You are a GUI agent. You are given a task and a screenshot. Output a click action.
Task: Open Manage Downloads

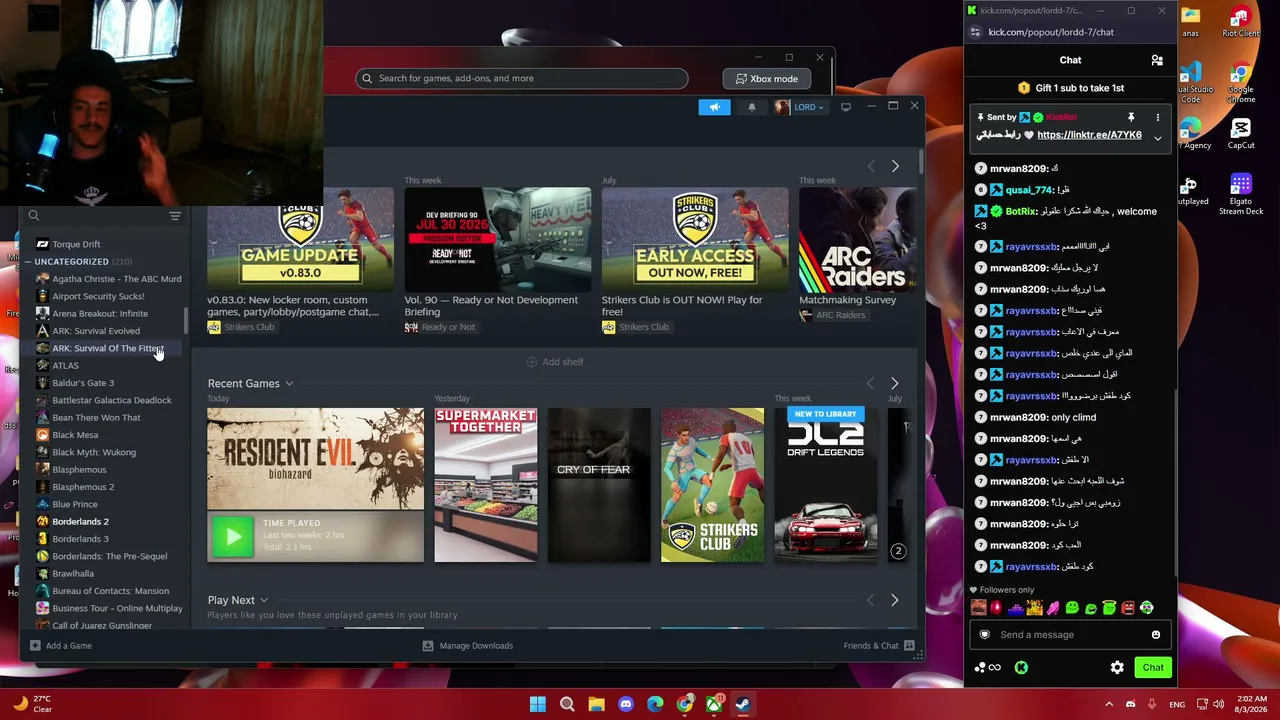click(x=468, y=646)
